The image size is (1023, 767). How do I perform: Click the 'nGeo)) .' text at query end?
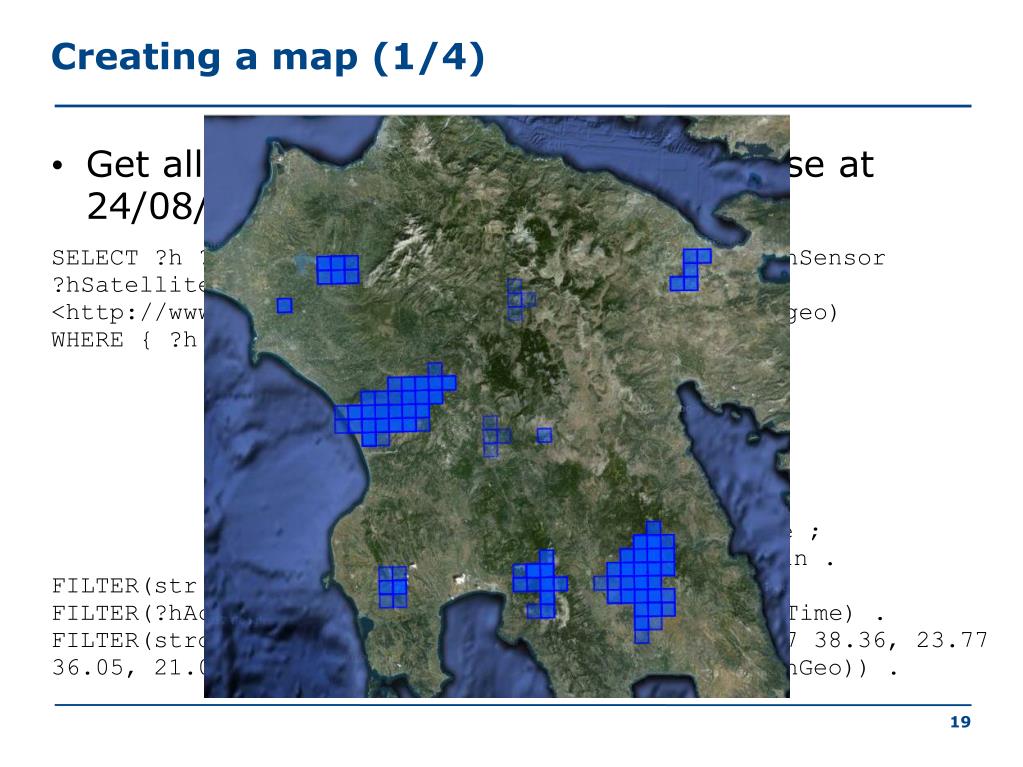click(x=844, y=668)
